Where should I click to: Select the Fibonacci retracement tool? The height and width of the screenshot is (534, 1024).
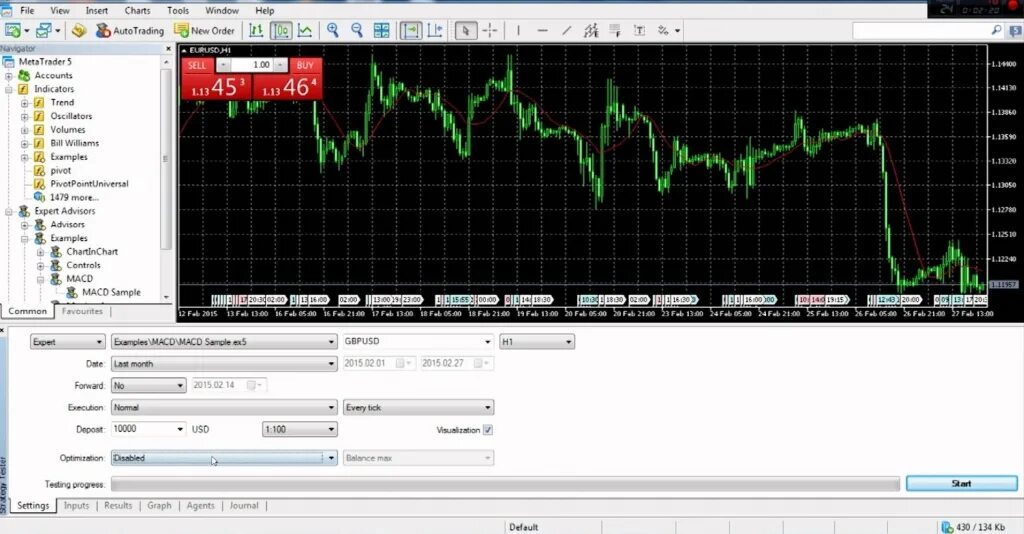tap(615, 30)
